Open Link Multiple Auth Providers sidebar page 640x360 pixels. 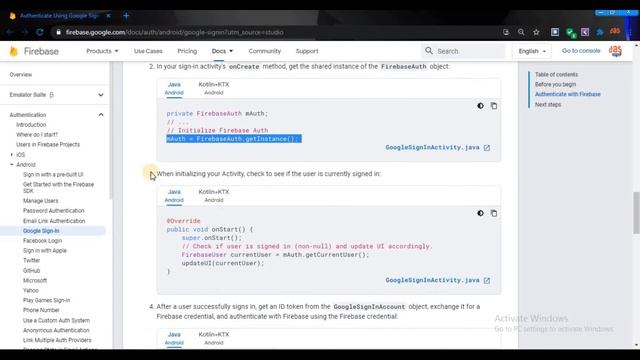click(x=57, y=340)
